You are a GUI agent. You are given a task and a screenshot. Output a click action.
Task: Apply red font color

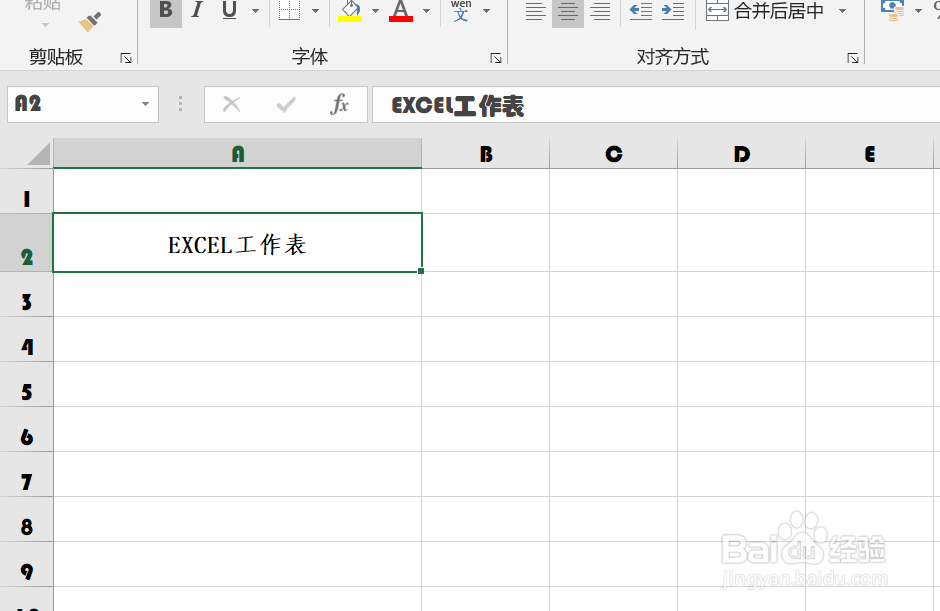point(400,11)
